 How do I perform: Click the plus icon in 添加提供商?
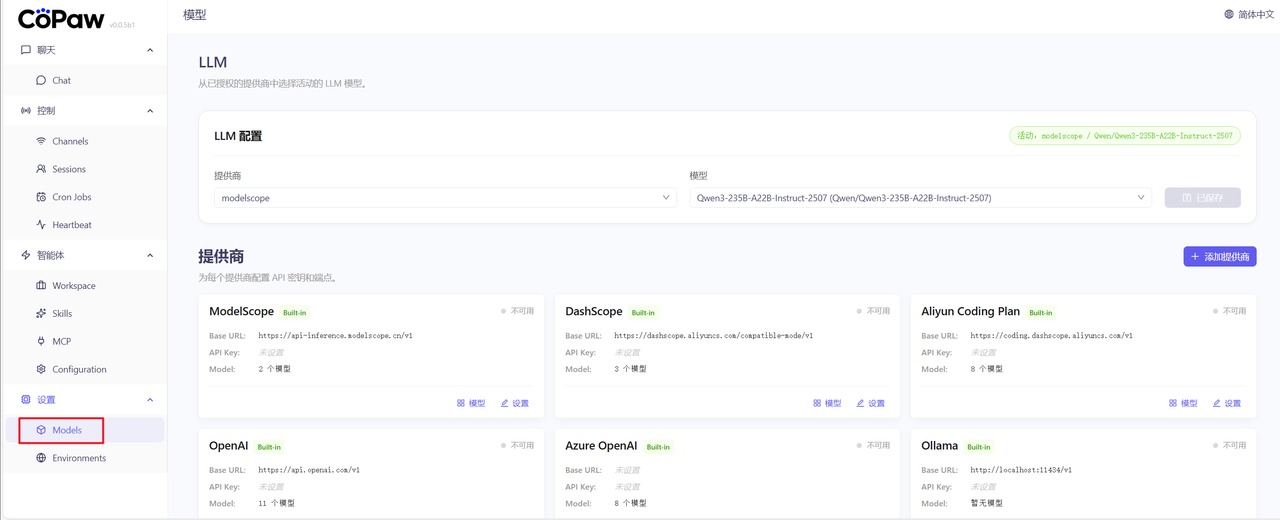1195,257
